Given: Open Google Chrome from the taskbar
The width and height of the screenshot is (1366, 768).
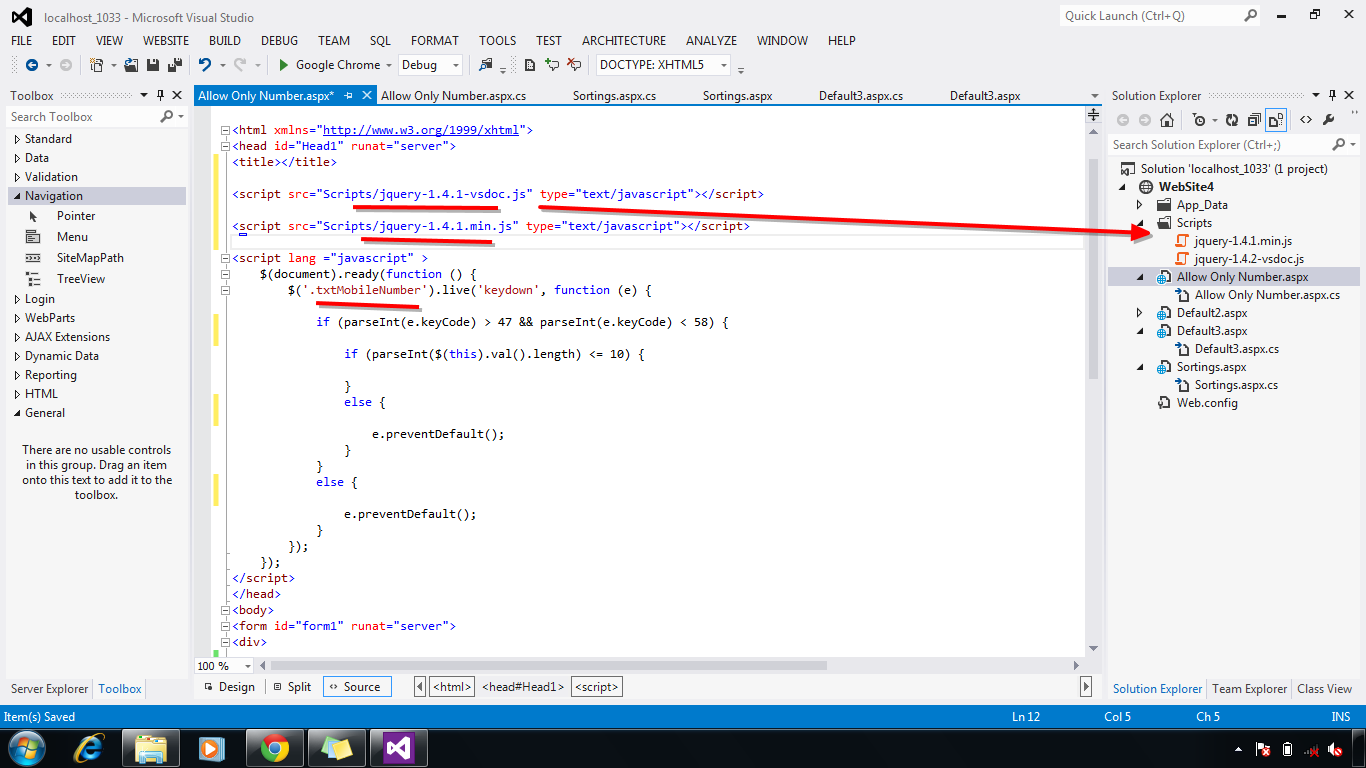Looking at the screenshot, I should click(275, 747).
